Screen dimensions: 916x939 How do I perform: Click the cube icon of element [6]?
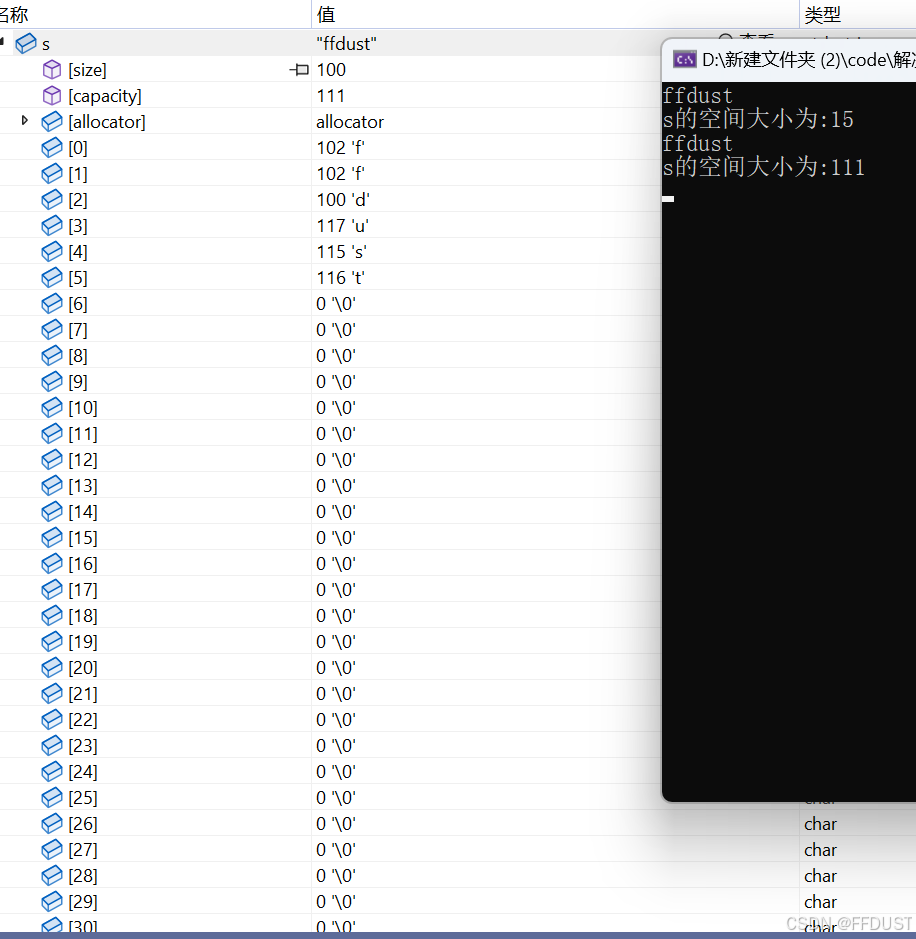(x=52, y=304)
